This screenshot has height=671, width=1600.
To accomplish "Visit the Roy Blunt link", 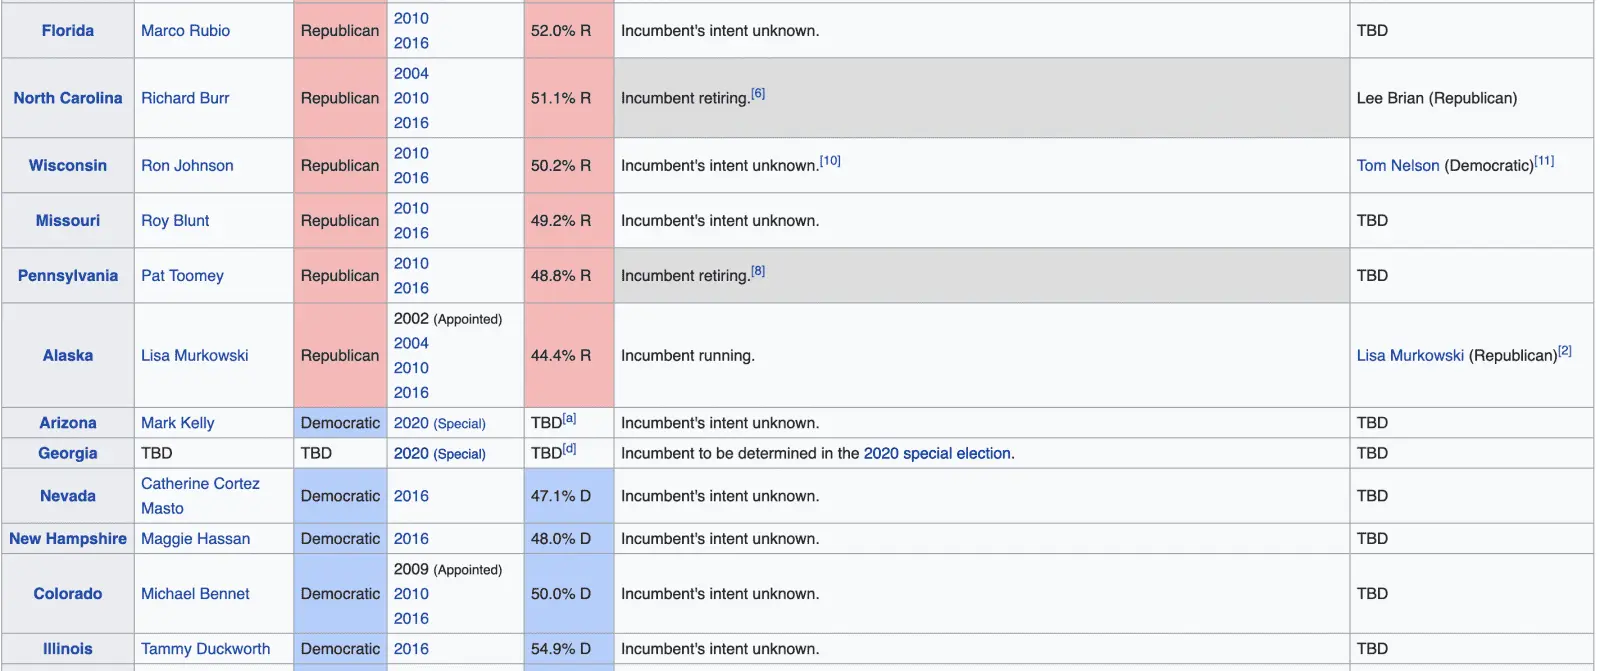I will (175, 221).
